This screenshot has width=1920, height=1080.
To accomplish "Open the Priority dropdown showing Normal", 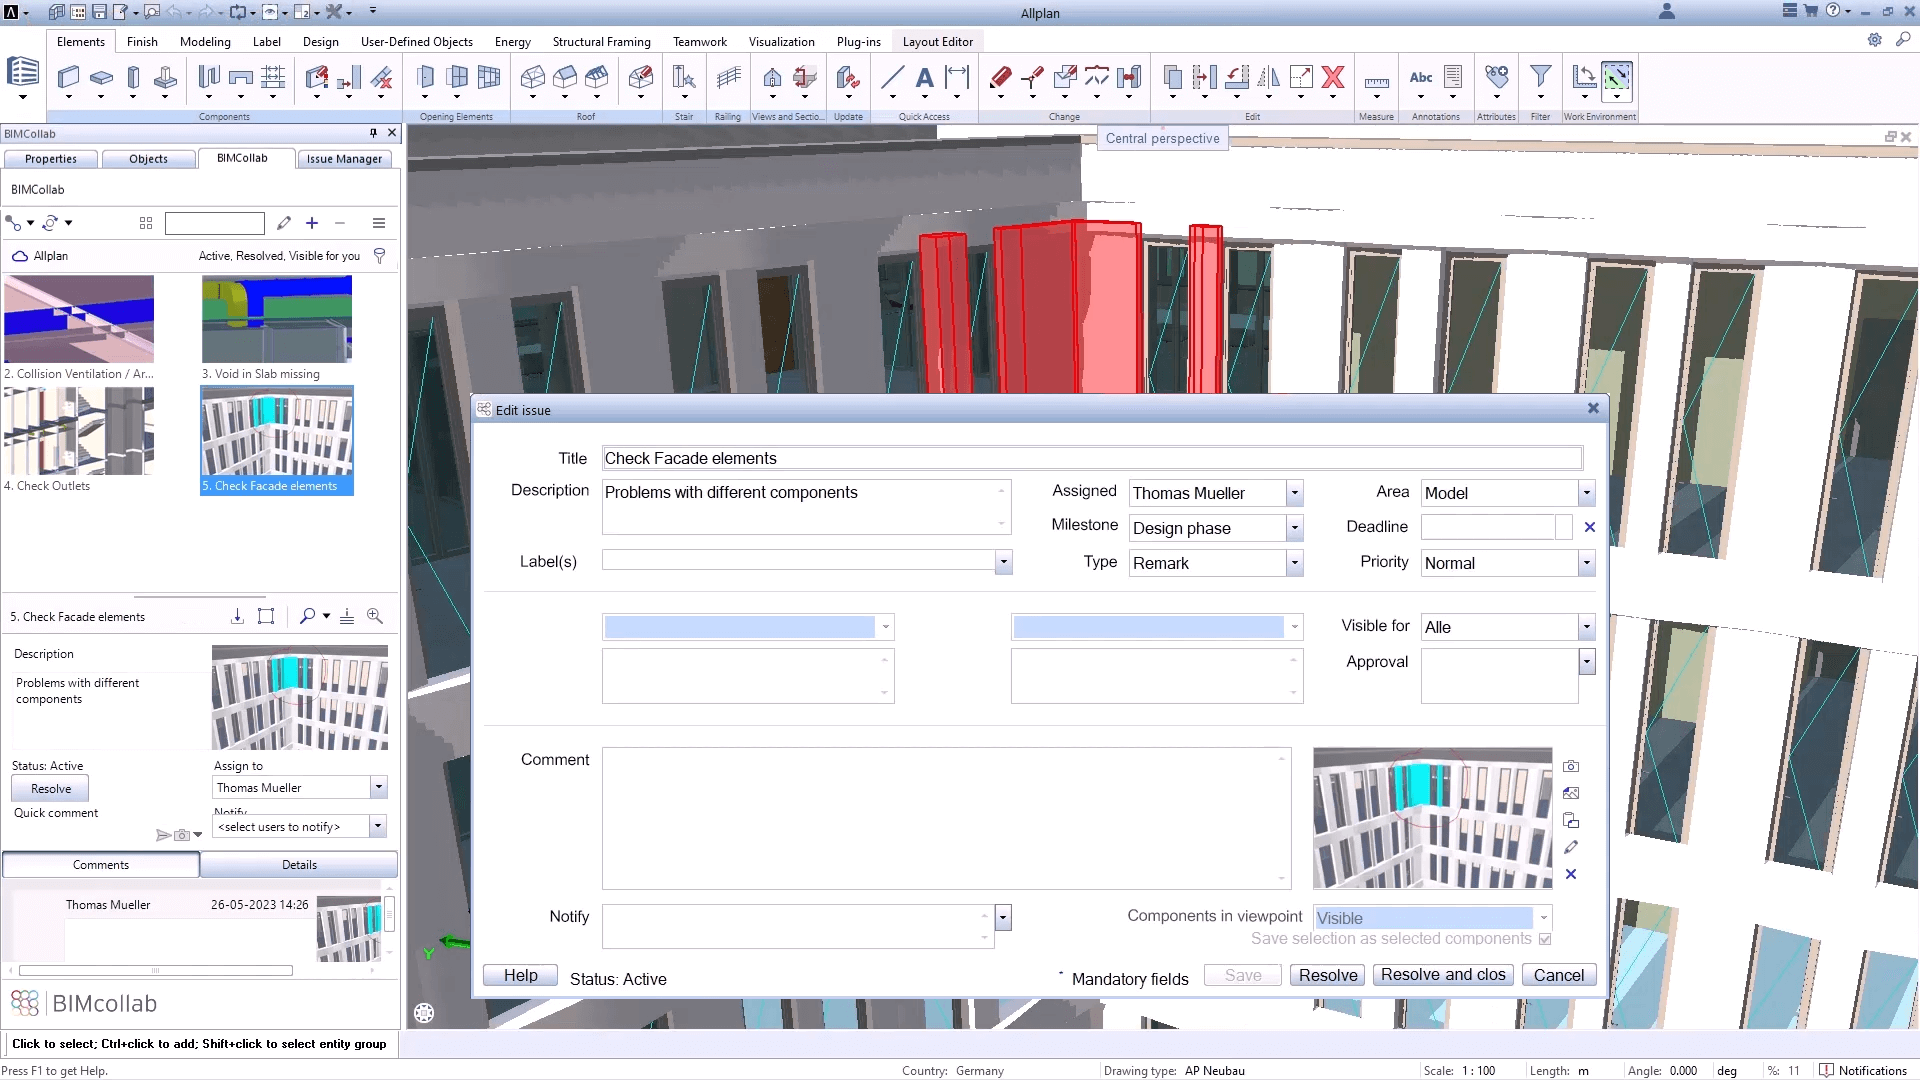I will [x=1586, y=563].
